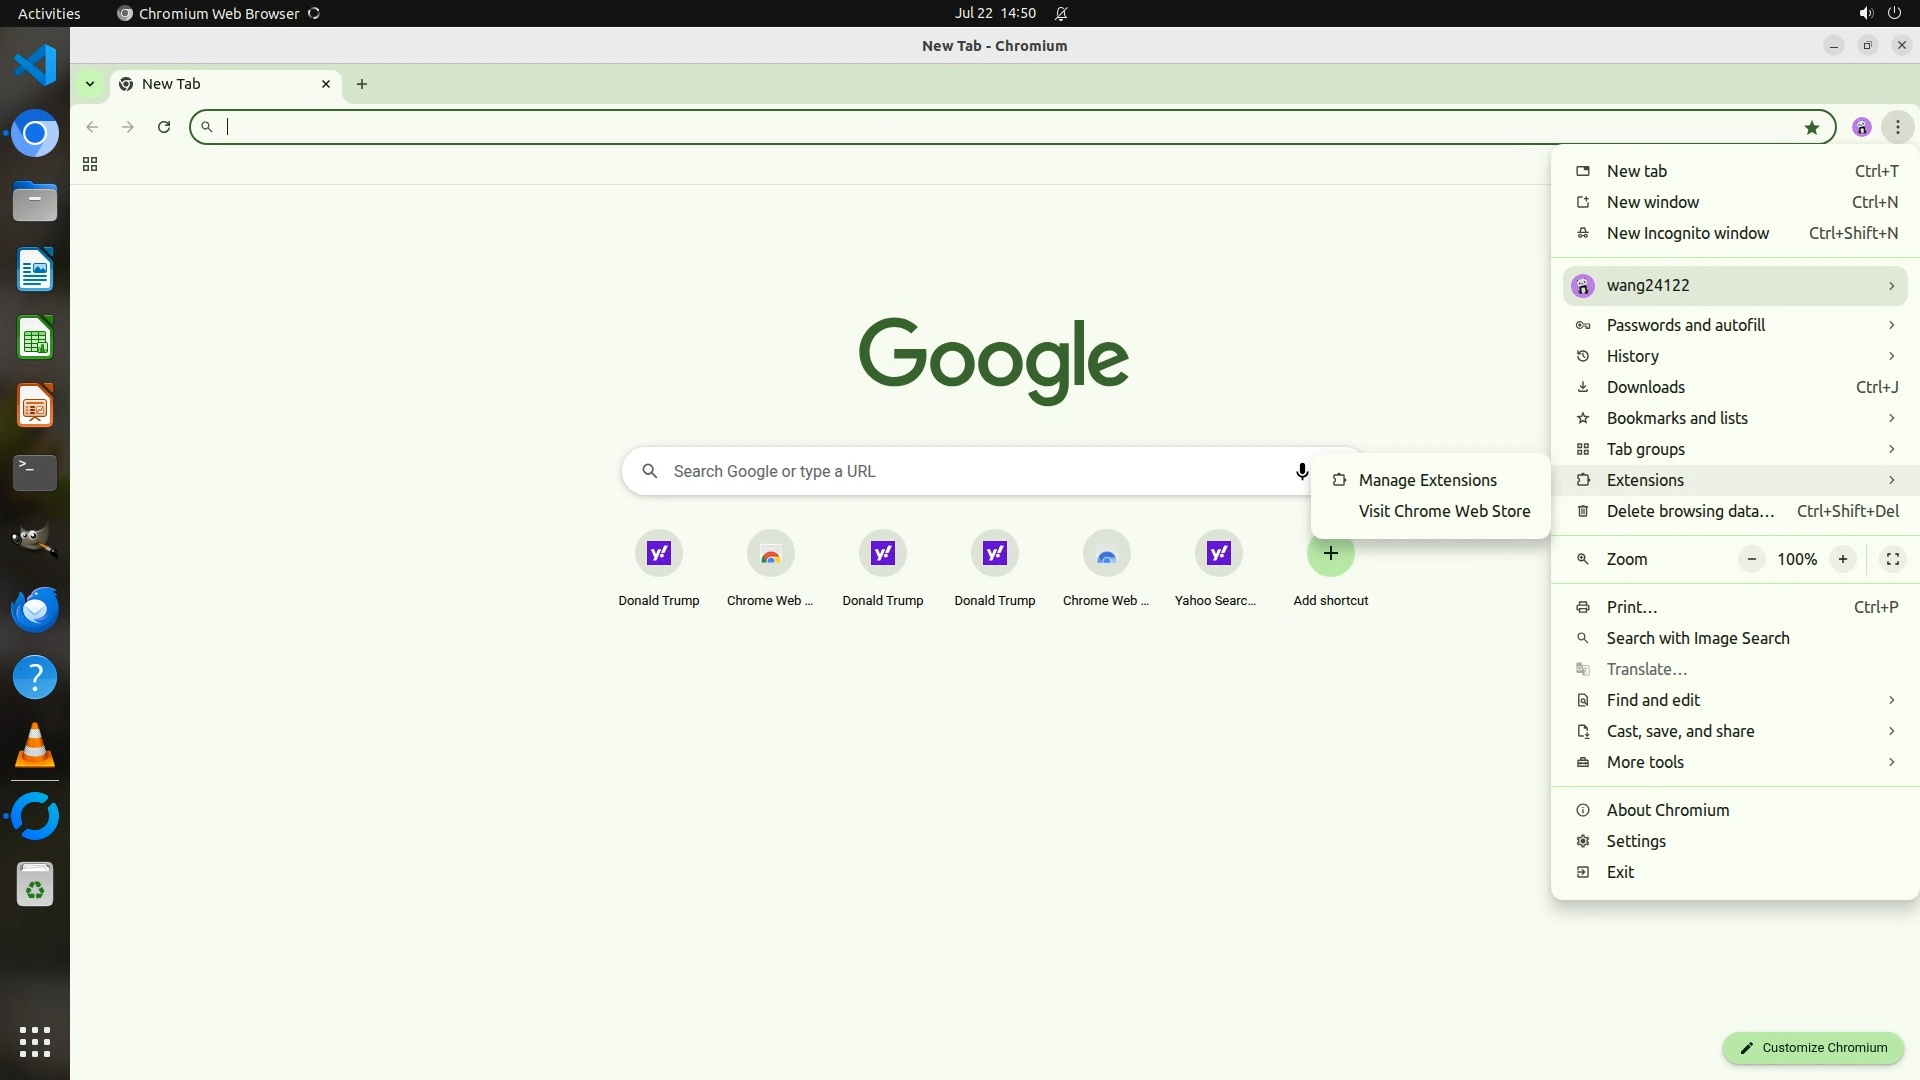Toggle notifications bell in top bar
The width and height of the screenshot is (1920, 1080).
click(x=1061, y=13)
